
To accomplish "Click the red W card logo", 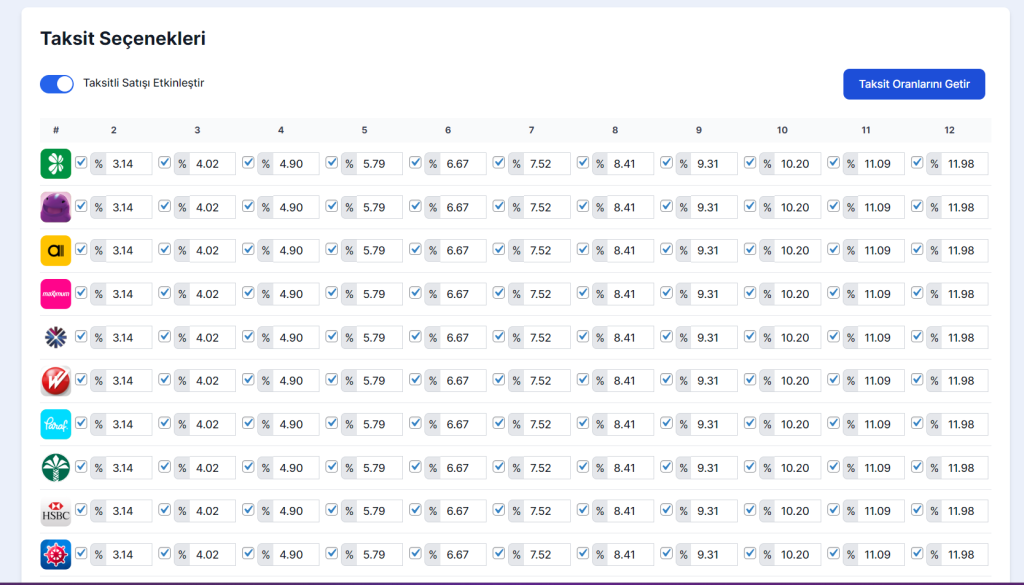I will (55, 381).
